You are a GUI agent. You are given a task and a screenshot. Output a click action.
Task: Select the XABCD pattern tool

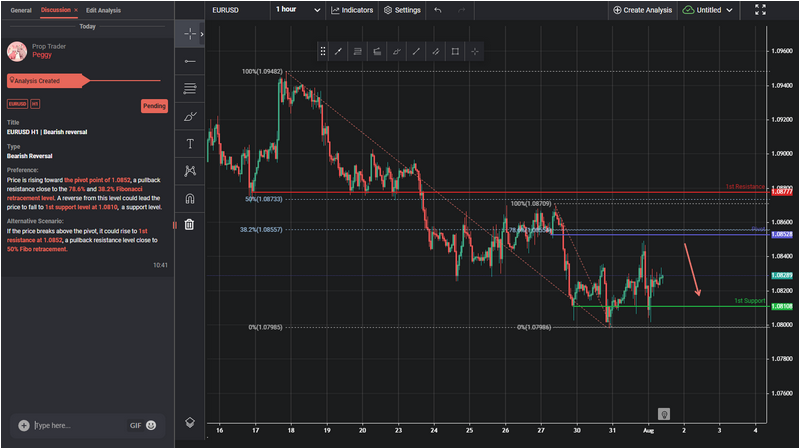tap(190, 171)
